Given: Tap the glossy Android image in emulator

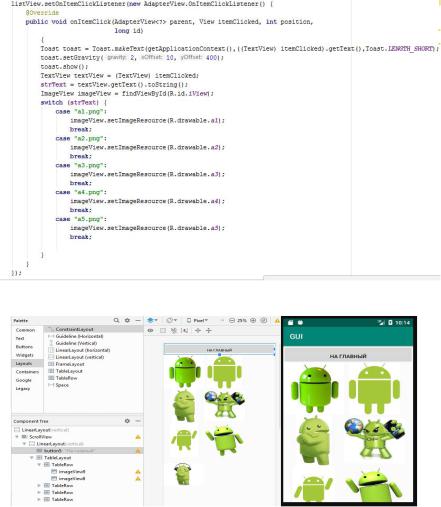Looking at the screenshot, I should (315, 388).
